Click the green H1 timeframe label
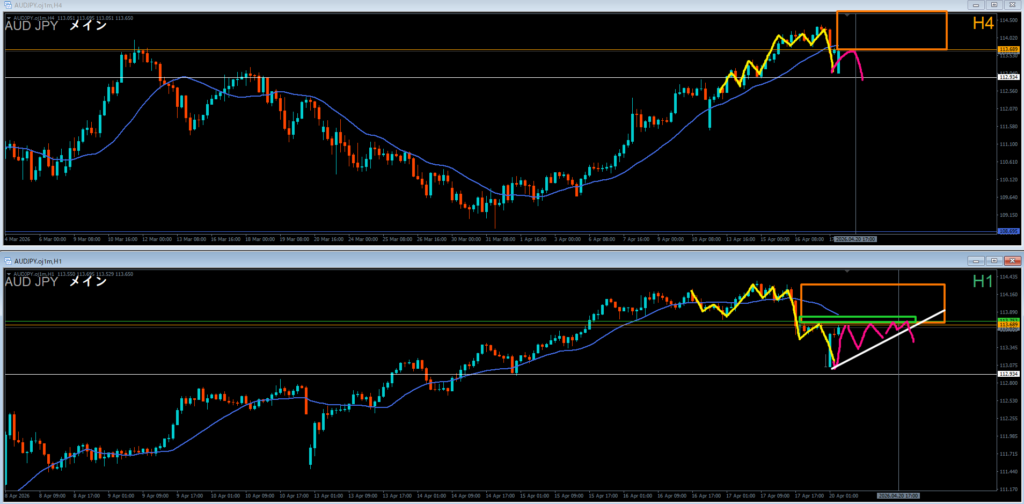 click(x=983, y=282)
